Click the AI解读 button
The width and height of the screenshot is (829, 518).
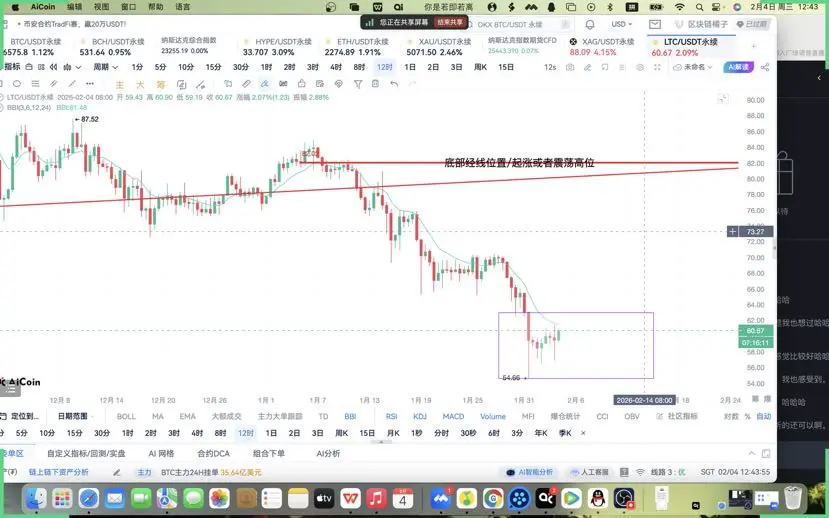point(738,67)
